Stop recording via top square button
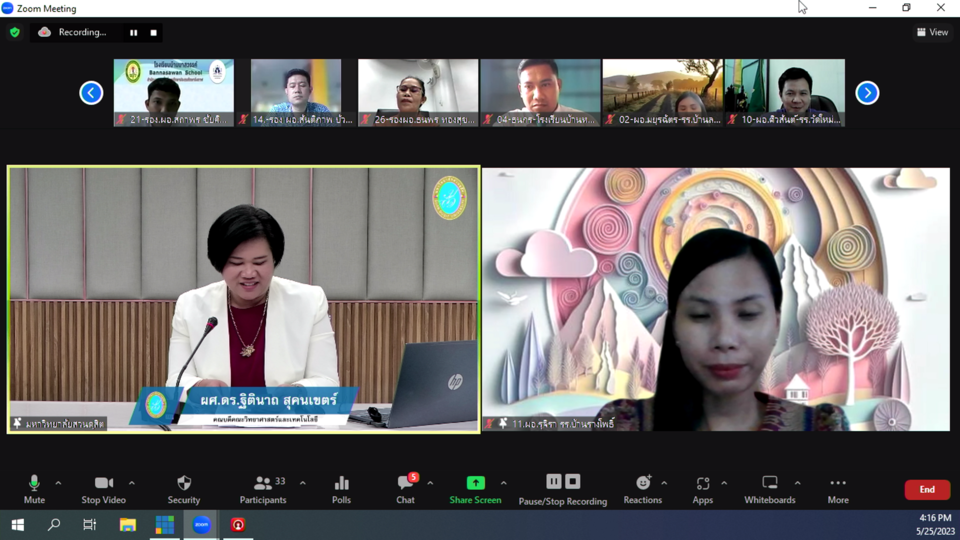This screenshot has width=960, height=540. 153,32
